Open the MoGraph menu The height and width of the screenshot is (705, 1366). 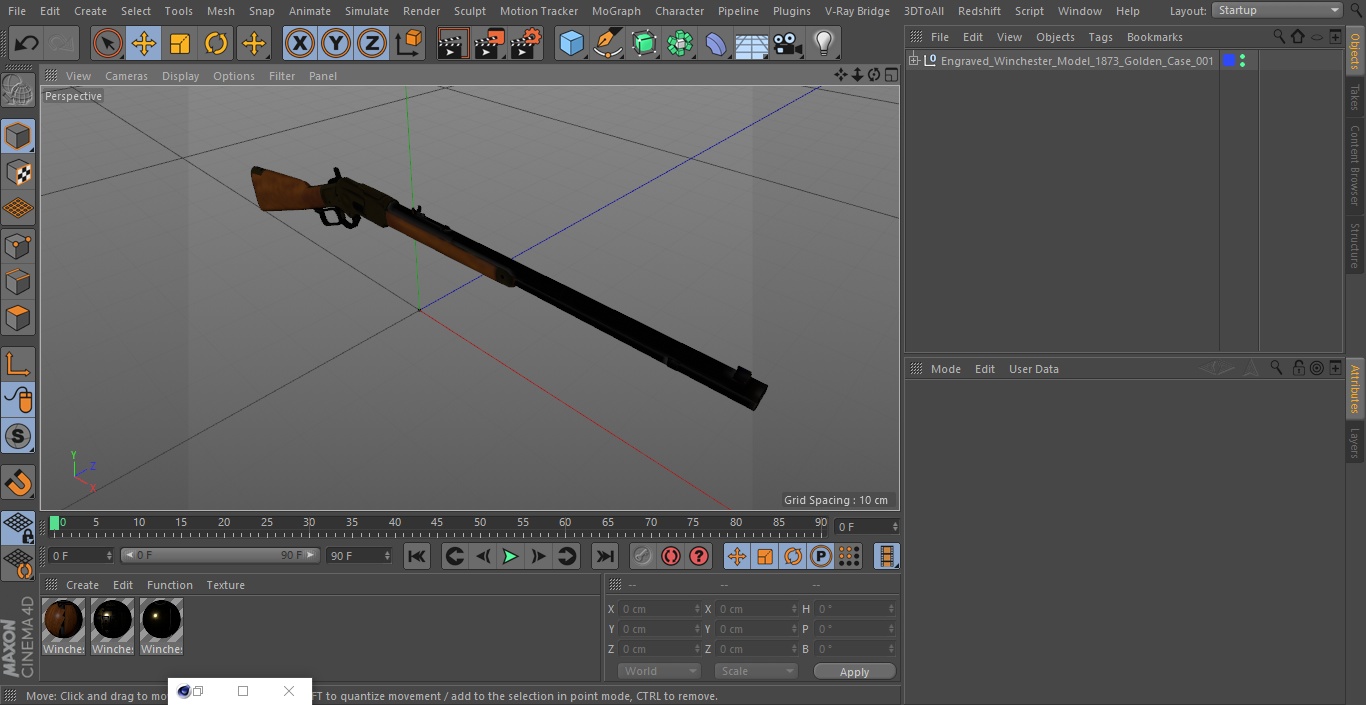[616, 11]
